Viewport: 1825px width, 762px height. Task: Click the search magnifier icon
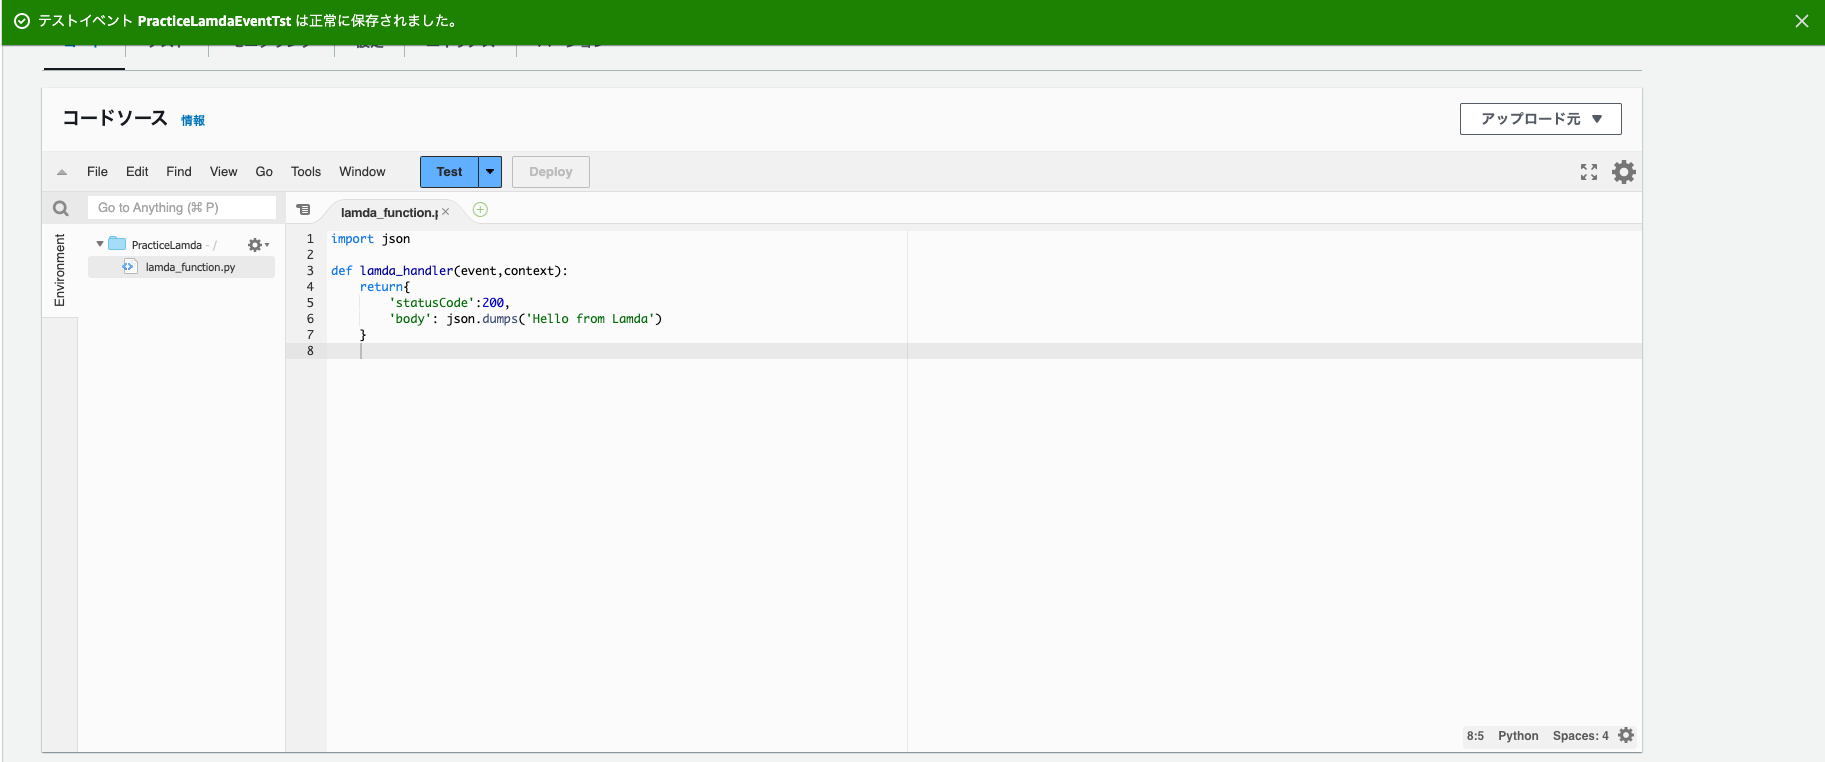coord(61,208)
